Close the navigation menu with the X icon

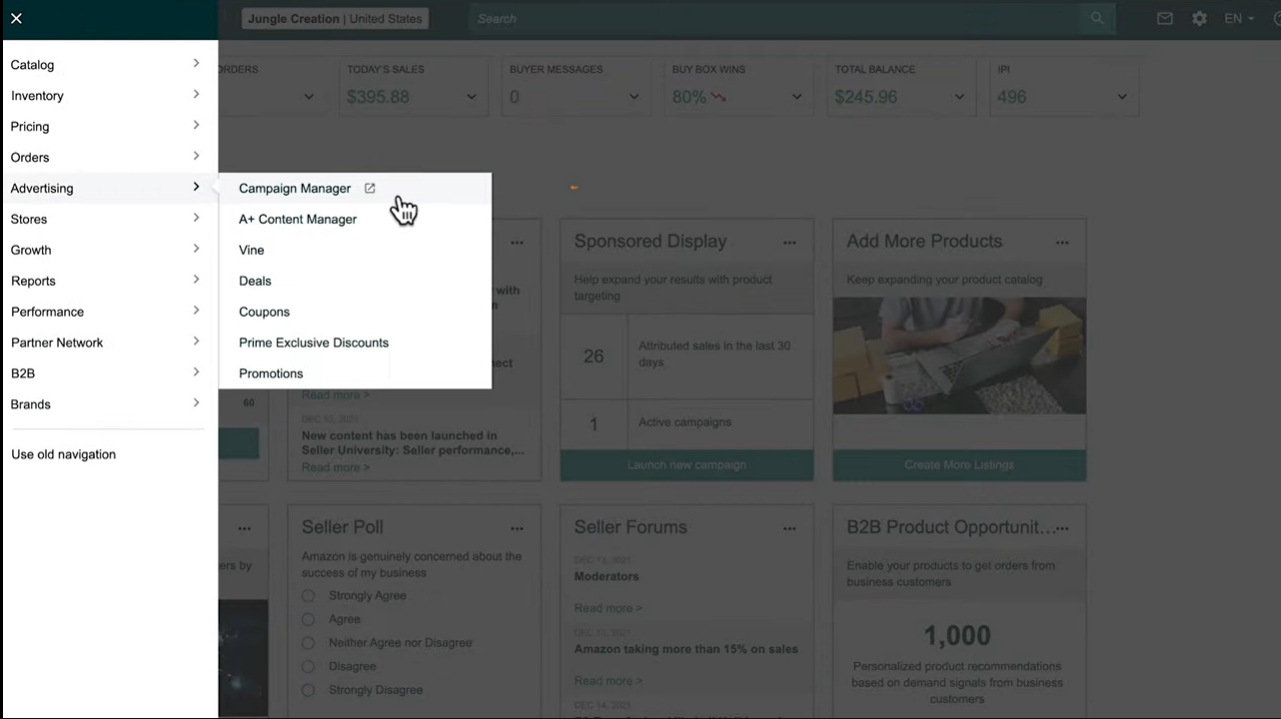[x=16, y=18]
